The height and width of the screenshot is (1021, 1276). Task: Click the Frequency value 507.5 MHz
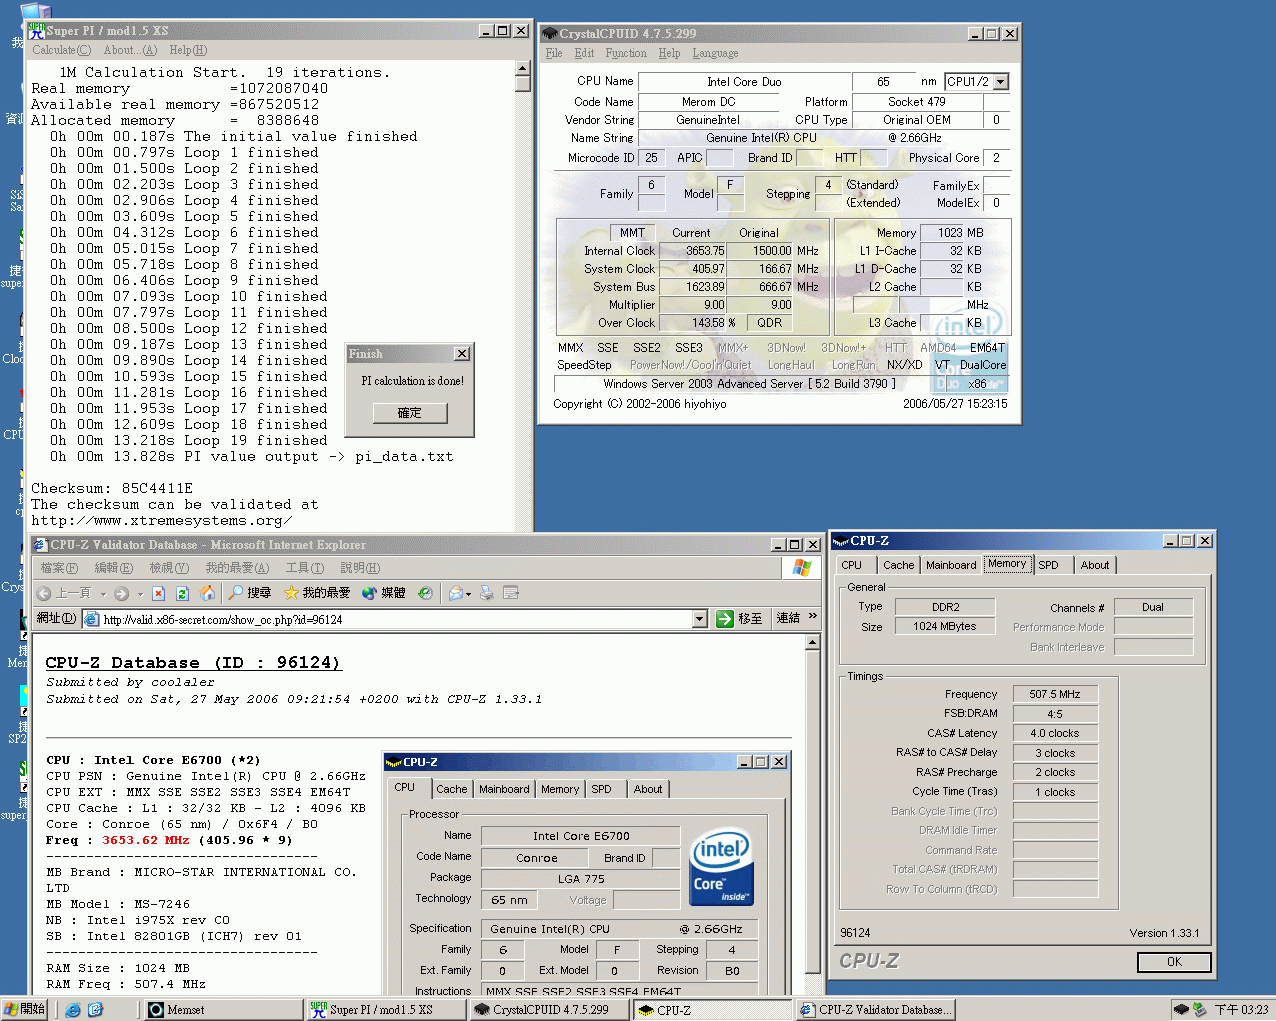tap(1055, 694)
